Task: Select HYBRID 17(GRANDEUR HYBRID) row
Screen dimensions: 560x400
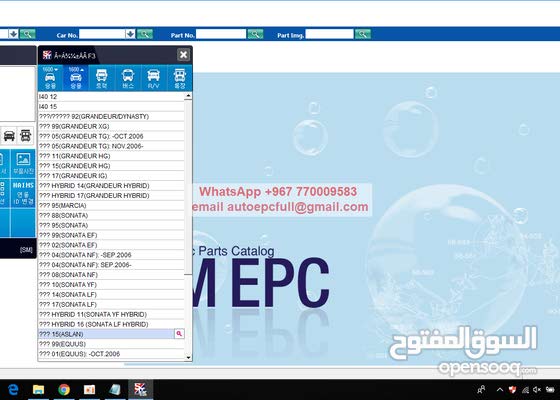Action: (x=111, y=196)
